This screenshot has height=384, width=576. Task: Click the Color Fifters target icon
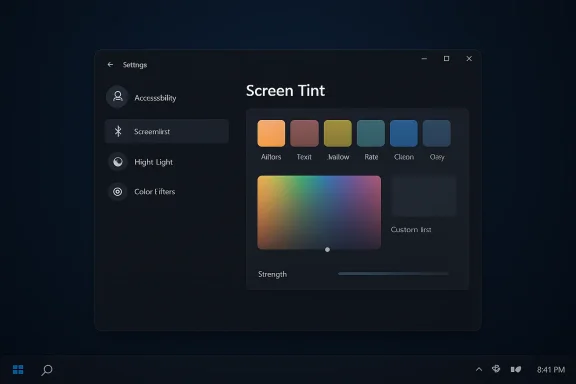click(x=118, y=191)
